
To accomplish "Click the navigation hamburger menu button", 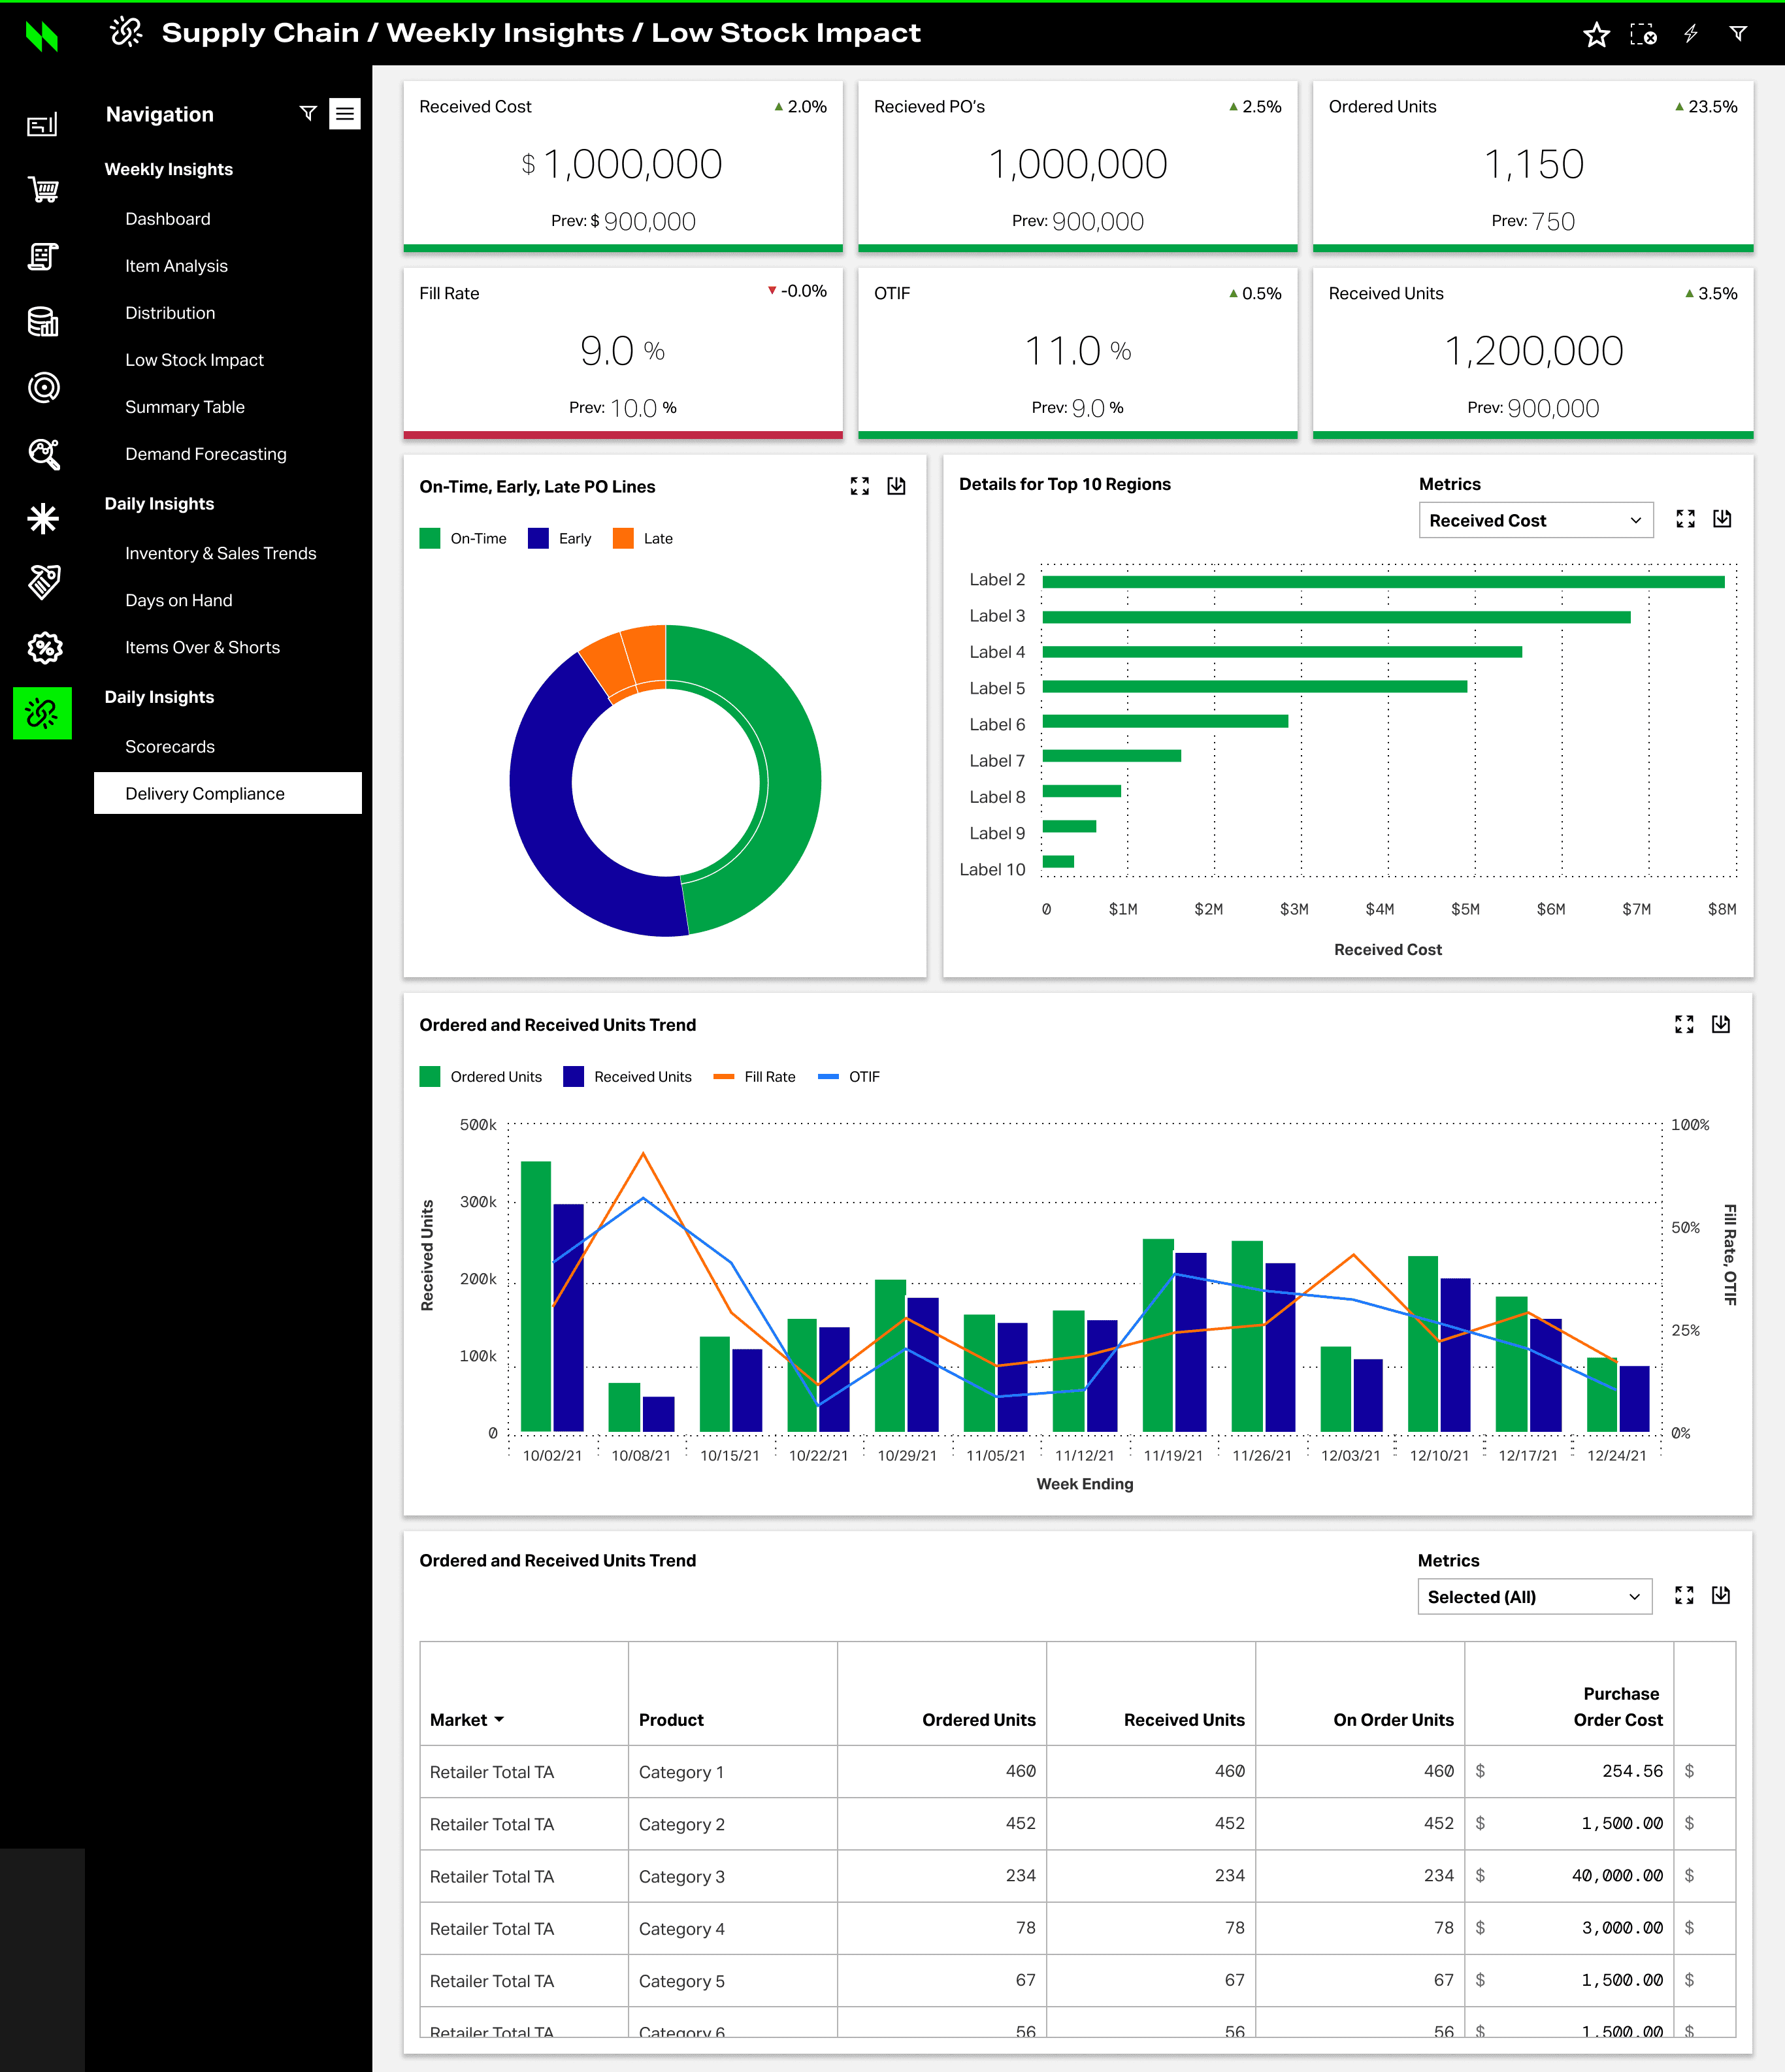I will [x=345, y=114].
